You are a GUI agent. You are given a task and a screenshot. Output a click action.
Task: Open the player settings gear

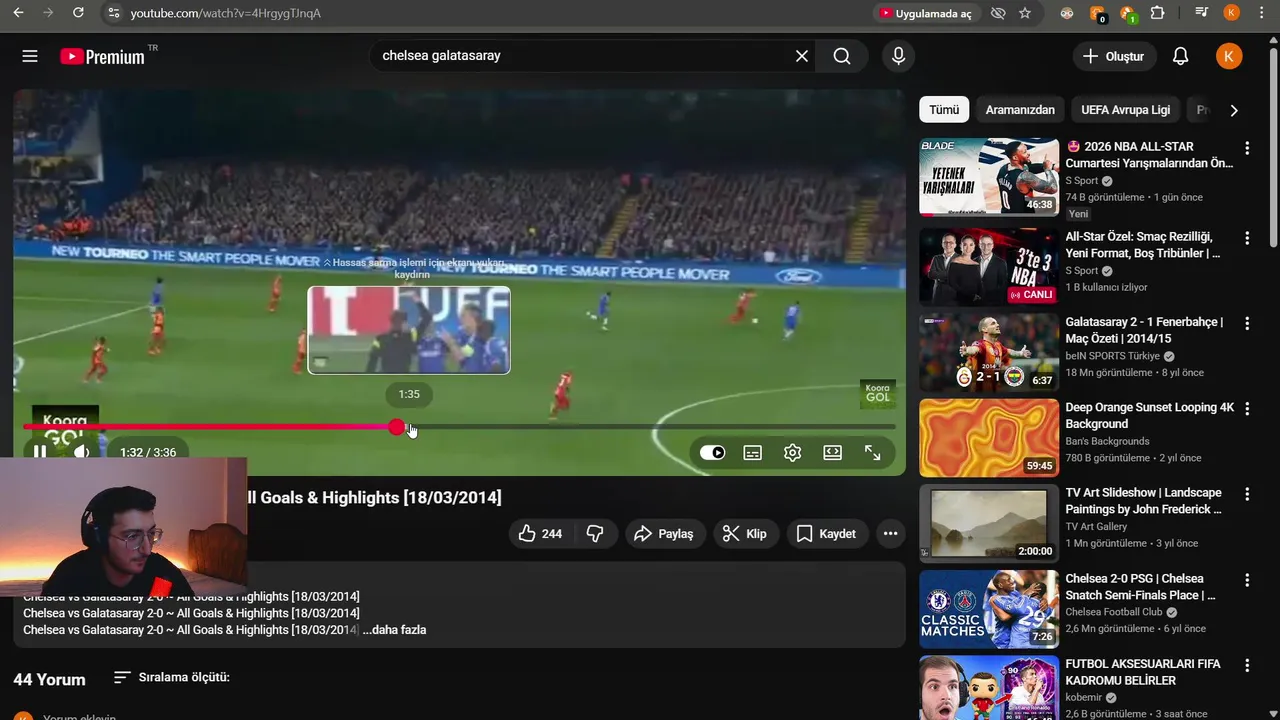click(793, 452)
